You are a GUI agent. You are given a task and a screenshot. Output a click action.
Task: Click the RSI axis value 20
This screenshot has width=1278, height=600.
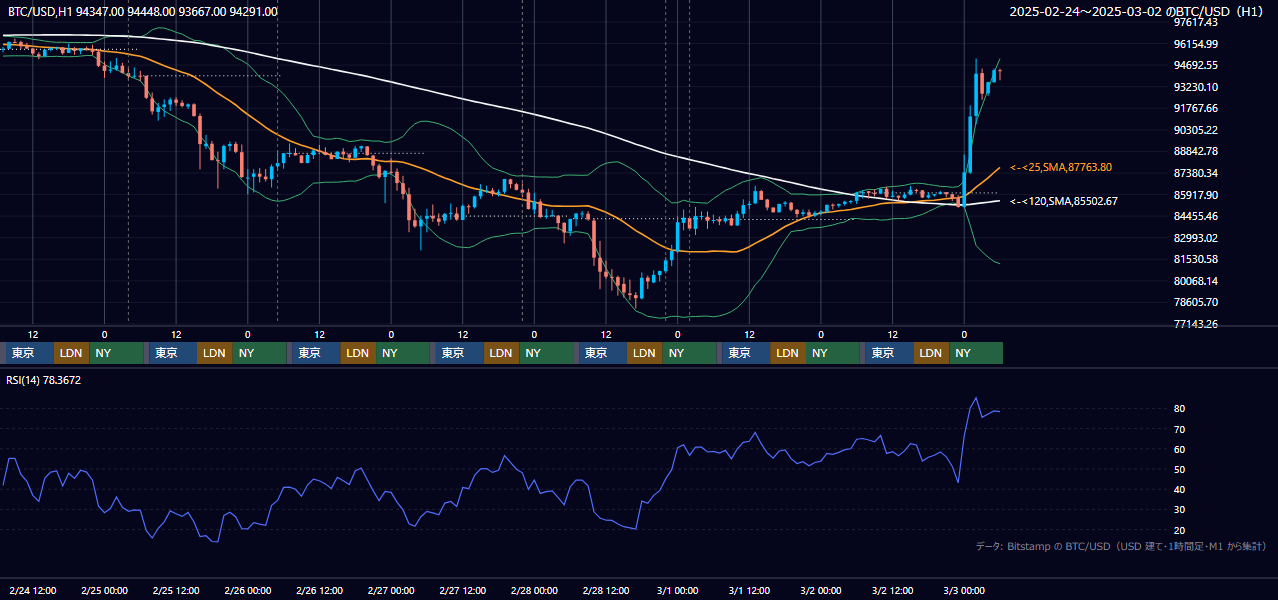coord(1179,530)
